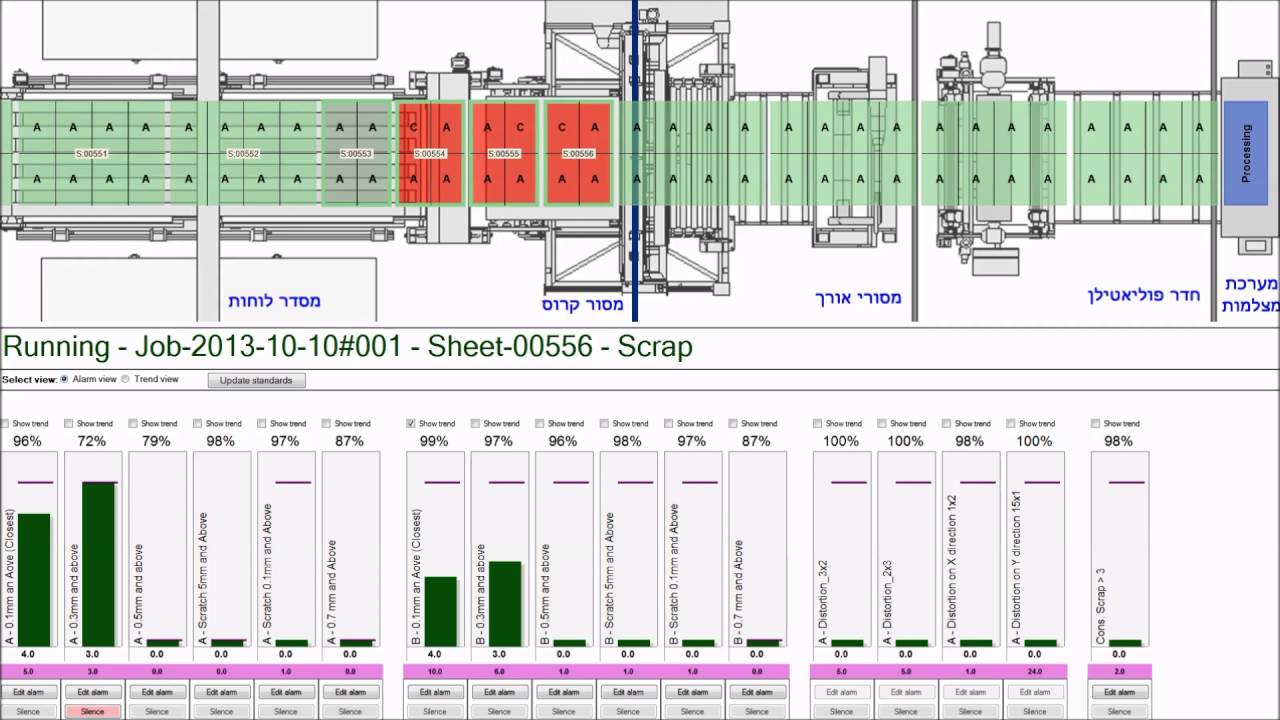Edit alarm for B - Scratch 5mm and Above

[x=627, y=692]
